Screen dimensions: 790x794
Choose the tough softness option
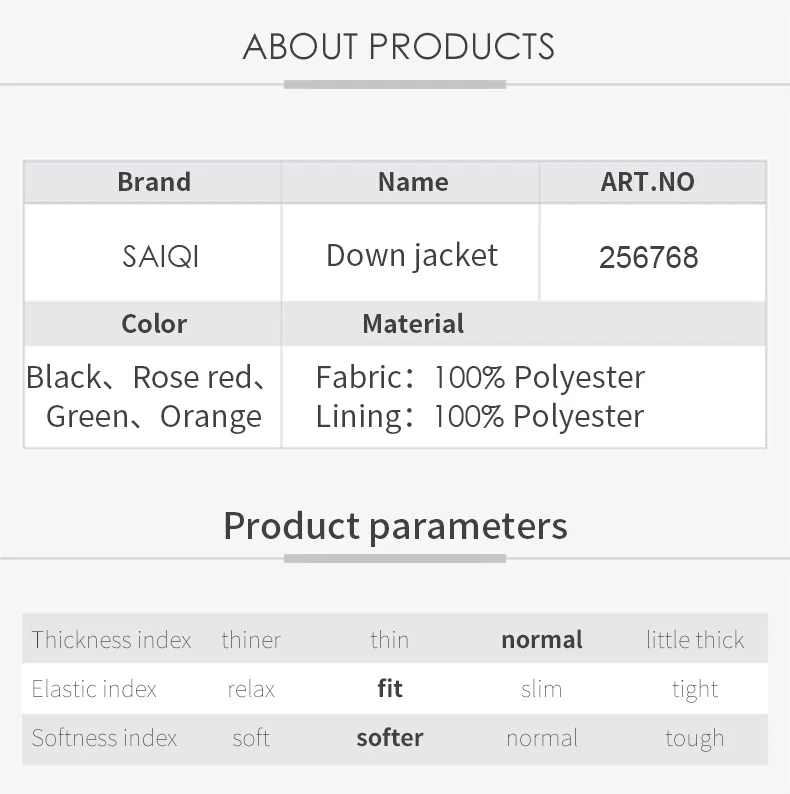point(695,738)
